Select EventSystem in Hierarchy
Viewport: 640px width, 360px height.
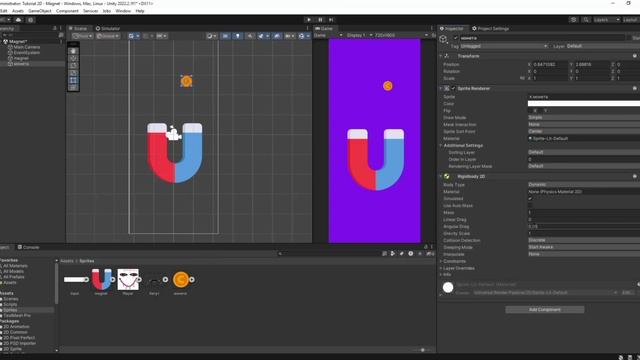click(x=27, y=53)
